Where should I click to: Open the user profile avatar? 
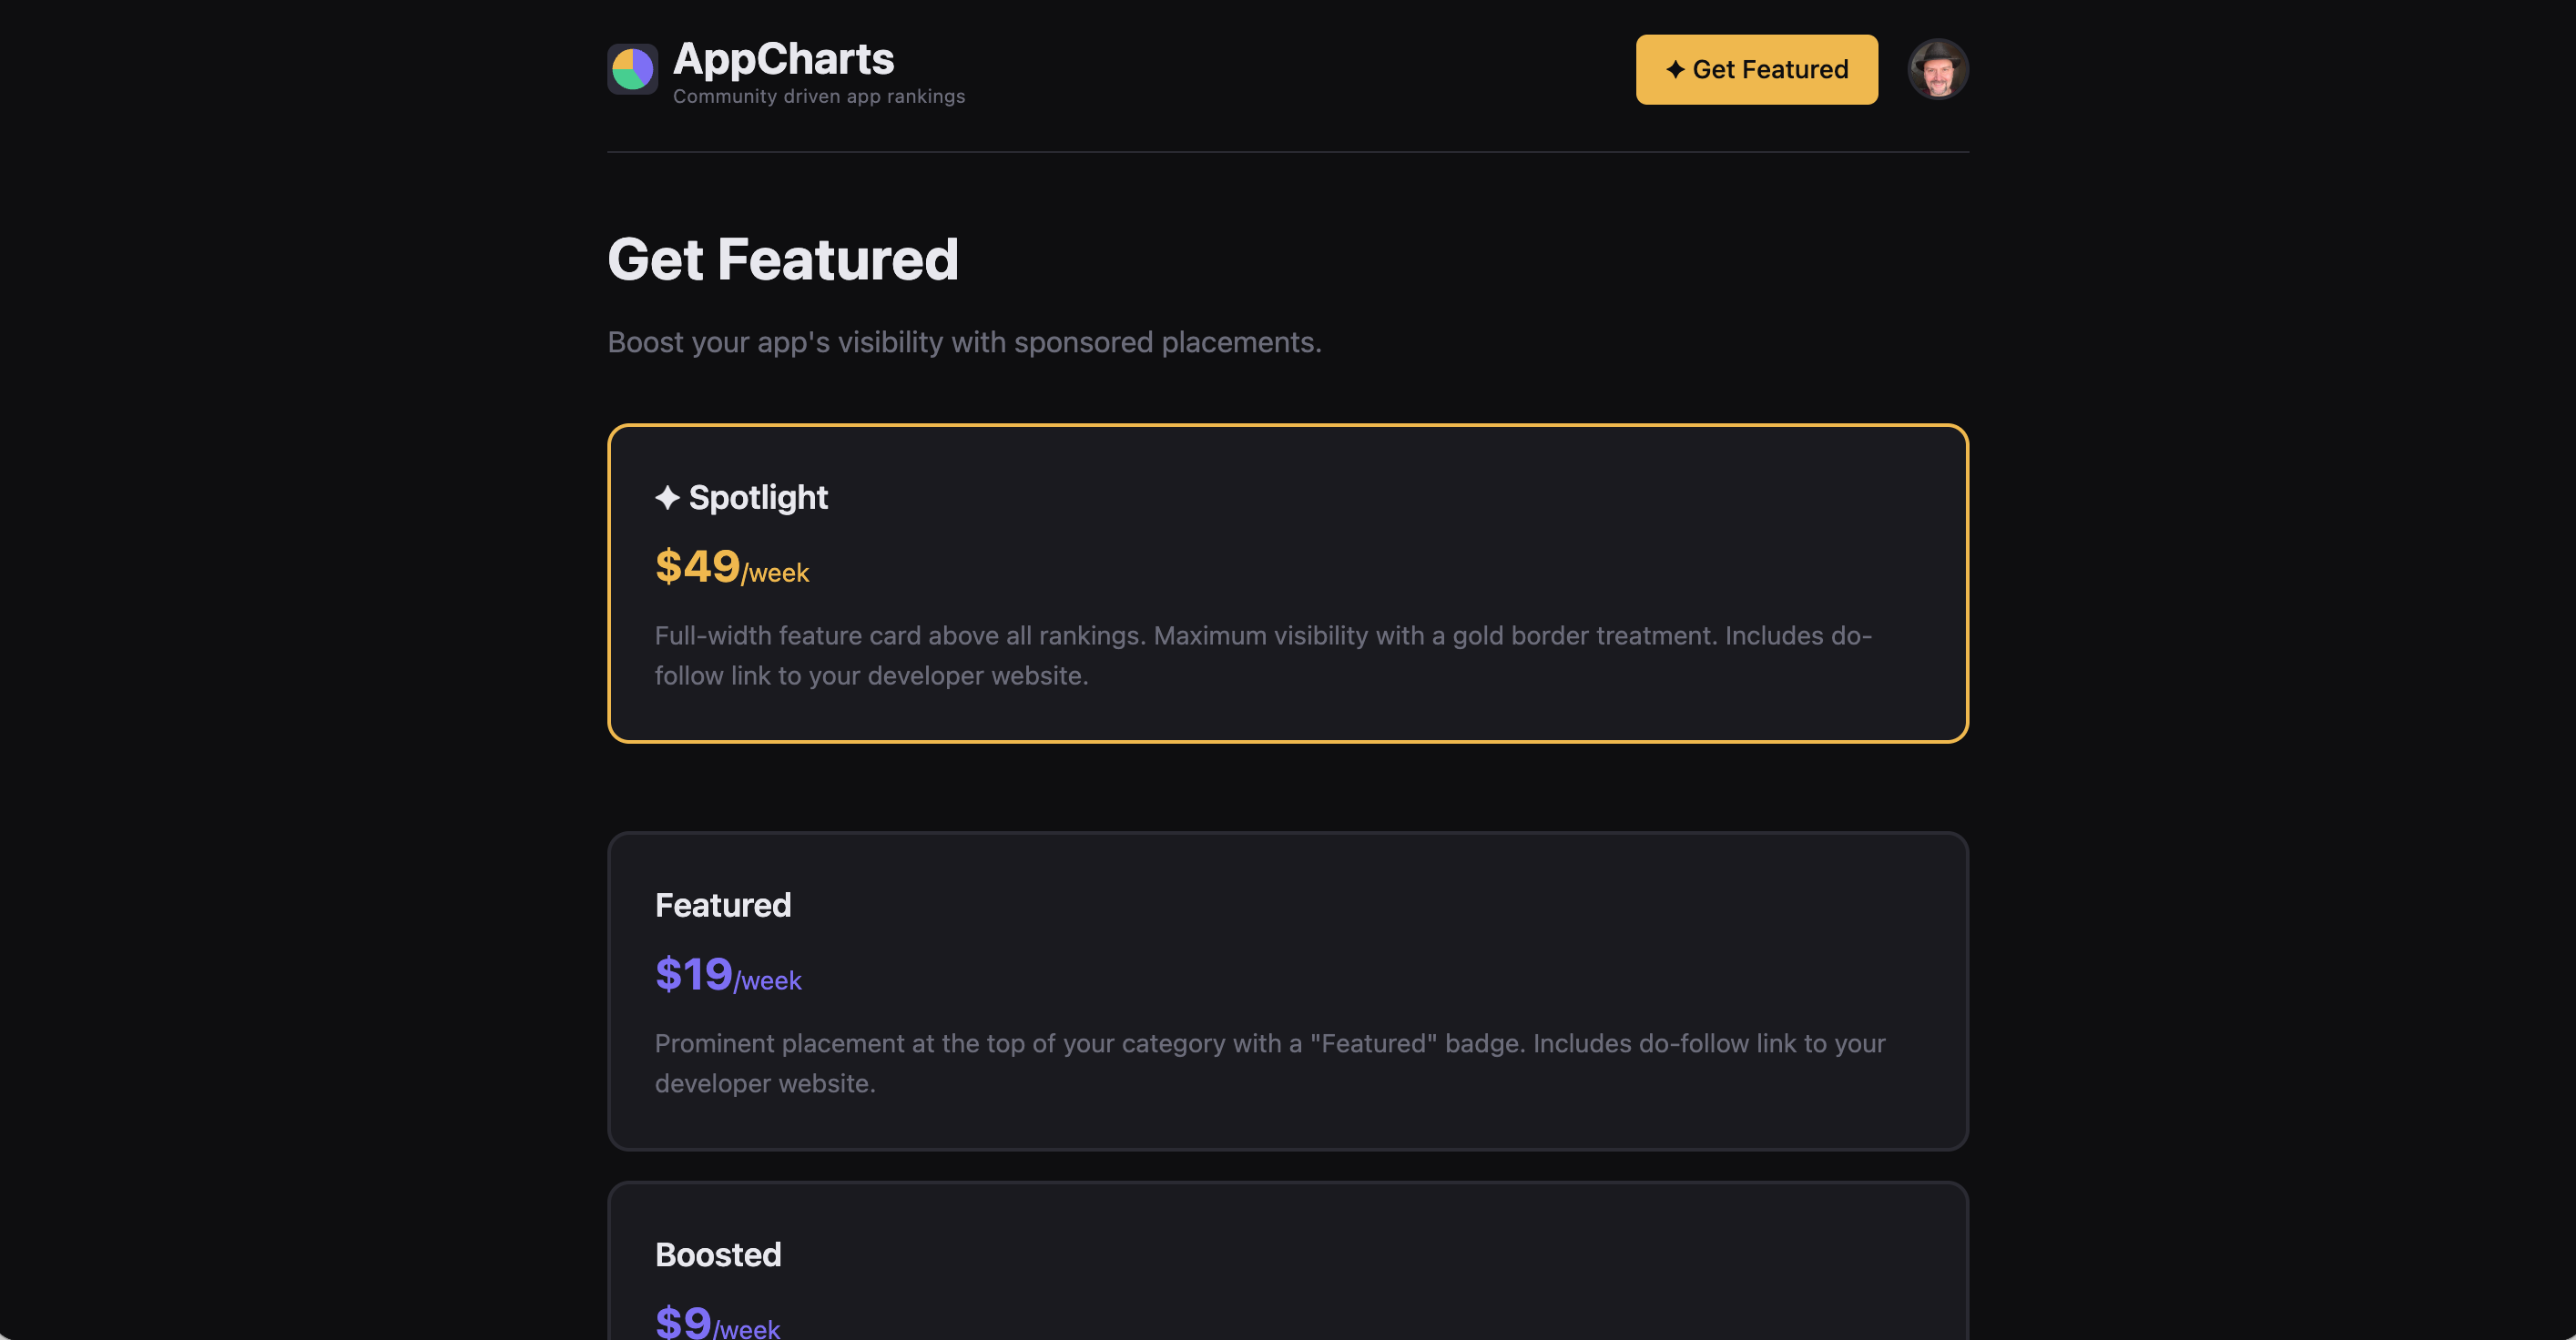[1937, 69]
